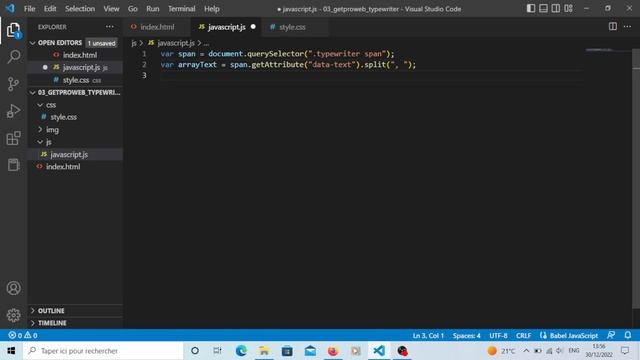This screenshot has height=360, width=640.
Task: Open the Search view in activity bar
Action: tap(13, 57)
